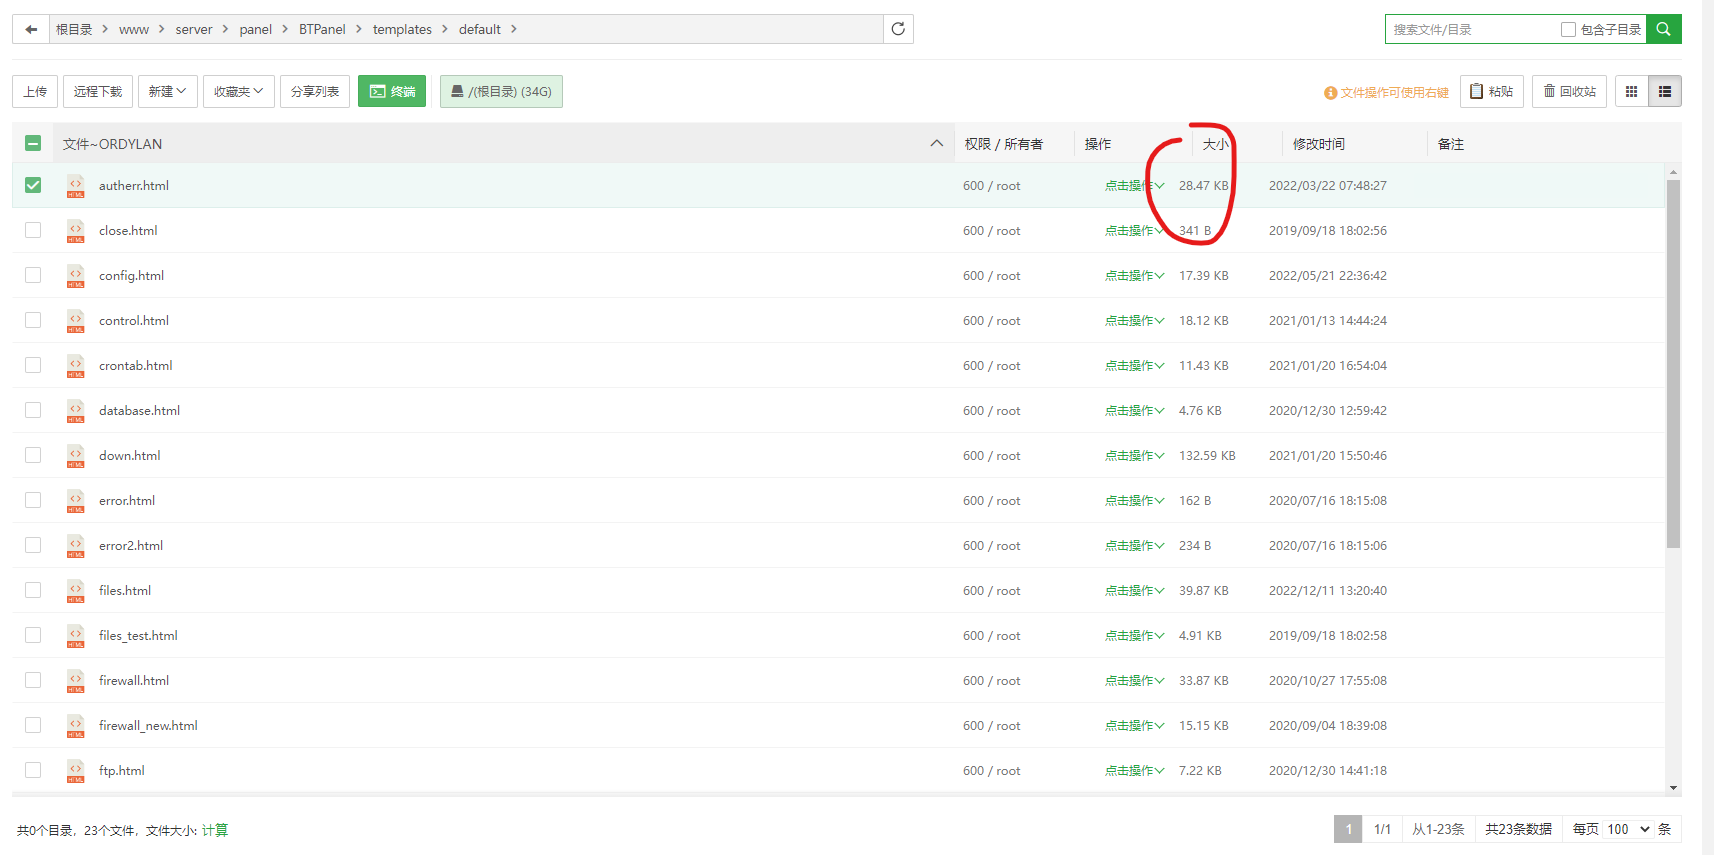The height and width of the screenshot is (855, 1714).
Task: Check the control.html checkbox
Action: click(33, 320)
